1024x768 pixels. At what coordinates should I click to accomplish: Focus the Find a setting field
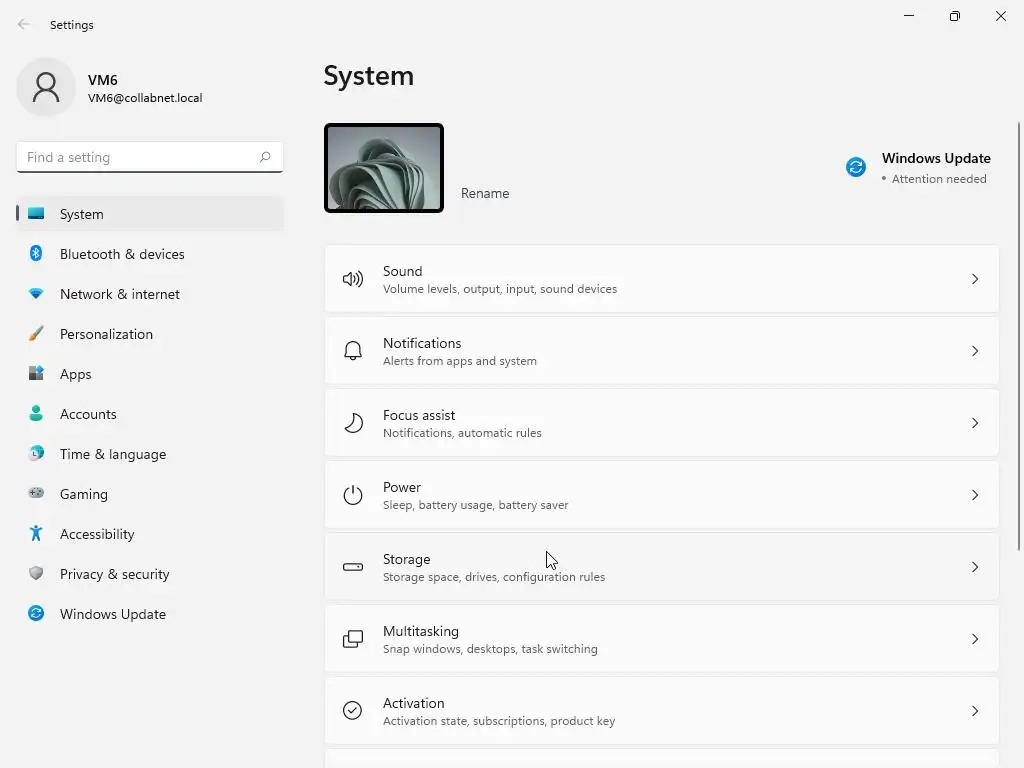click(x=138, y=157)
